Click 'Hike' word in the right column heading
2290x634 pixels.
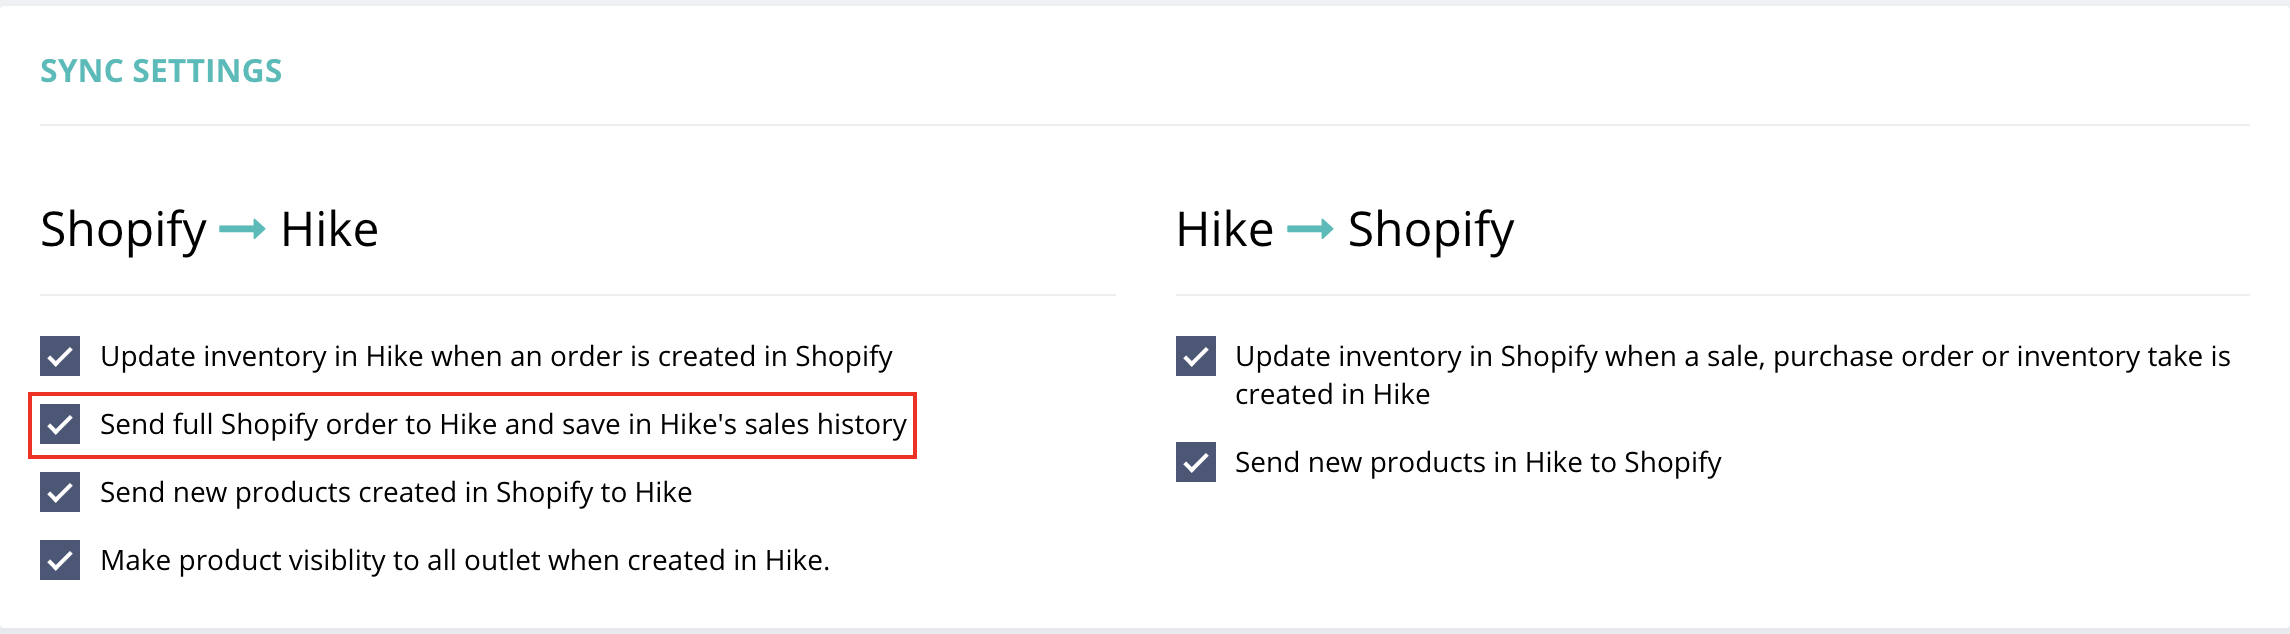[1224, 230]
